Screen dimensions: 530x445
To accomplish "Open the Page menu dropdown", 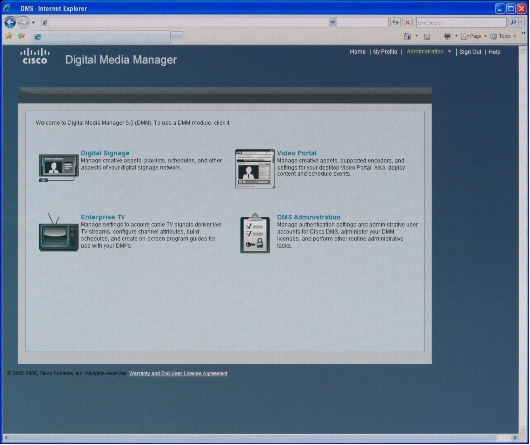I will coord(474,36).
